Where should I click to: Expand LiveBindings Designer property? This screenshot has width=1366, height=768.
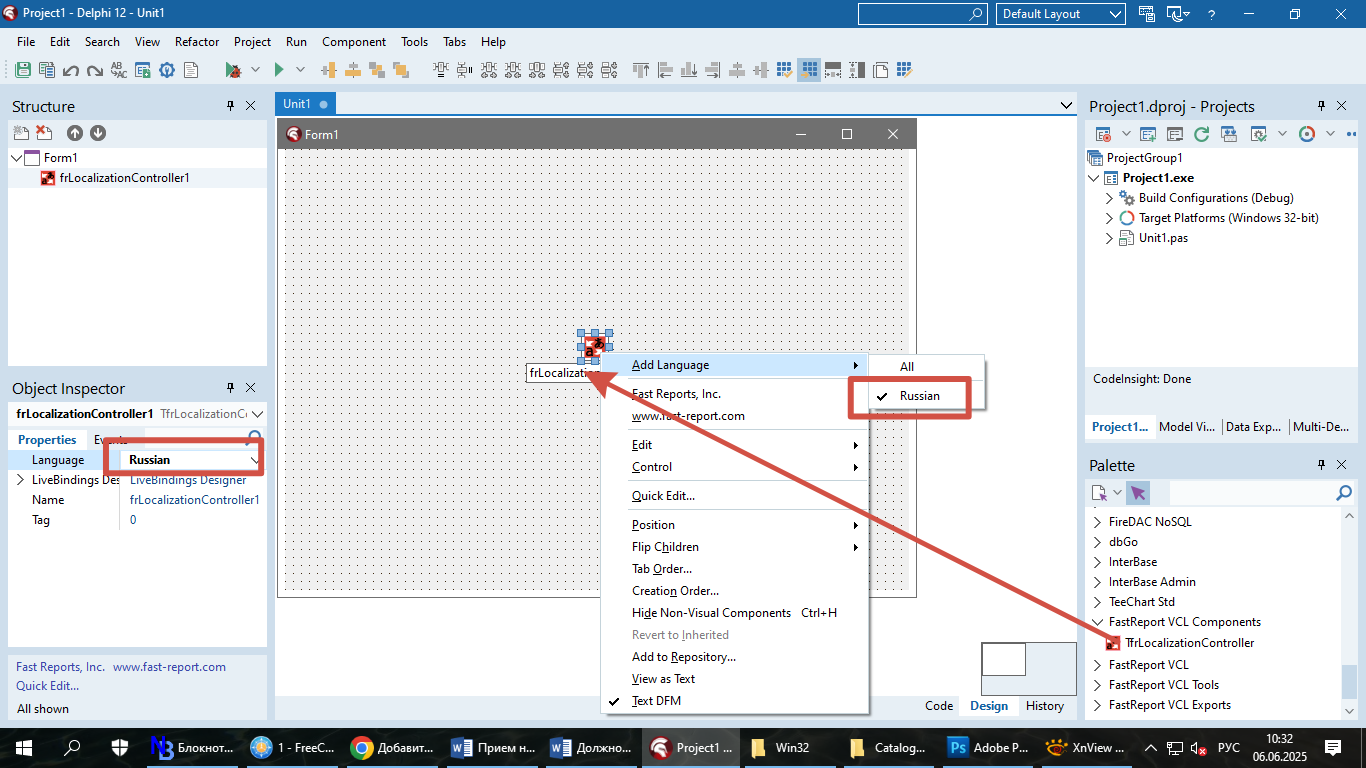click(x=21, y=480)
